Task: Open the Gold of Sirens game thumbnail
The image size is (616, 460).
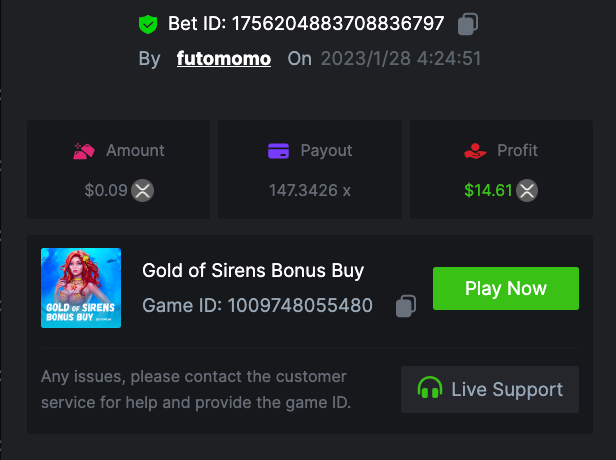Action: tap(81, 288)
